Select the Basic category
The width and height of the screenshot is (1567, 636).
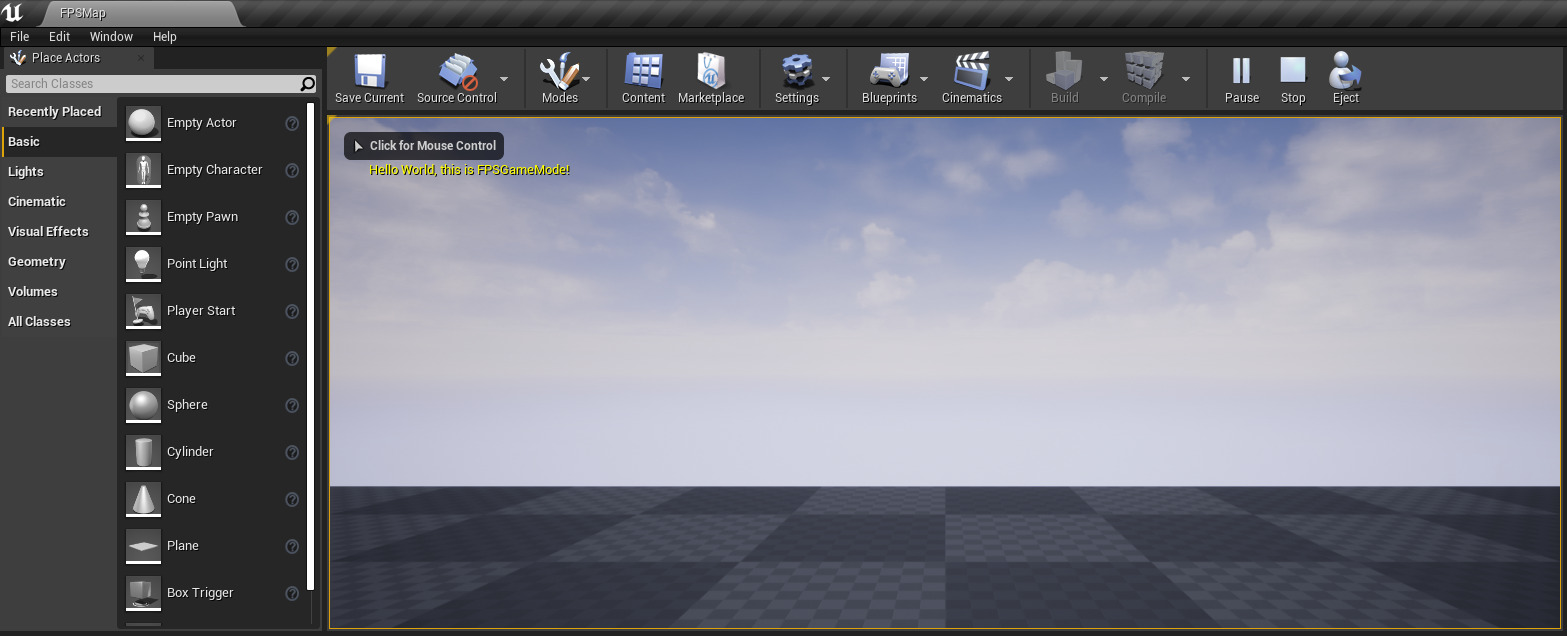(59, 142)
